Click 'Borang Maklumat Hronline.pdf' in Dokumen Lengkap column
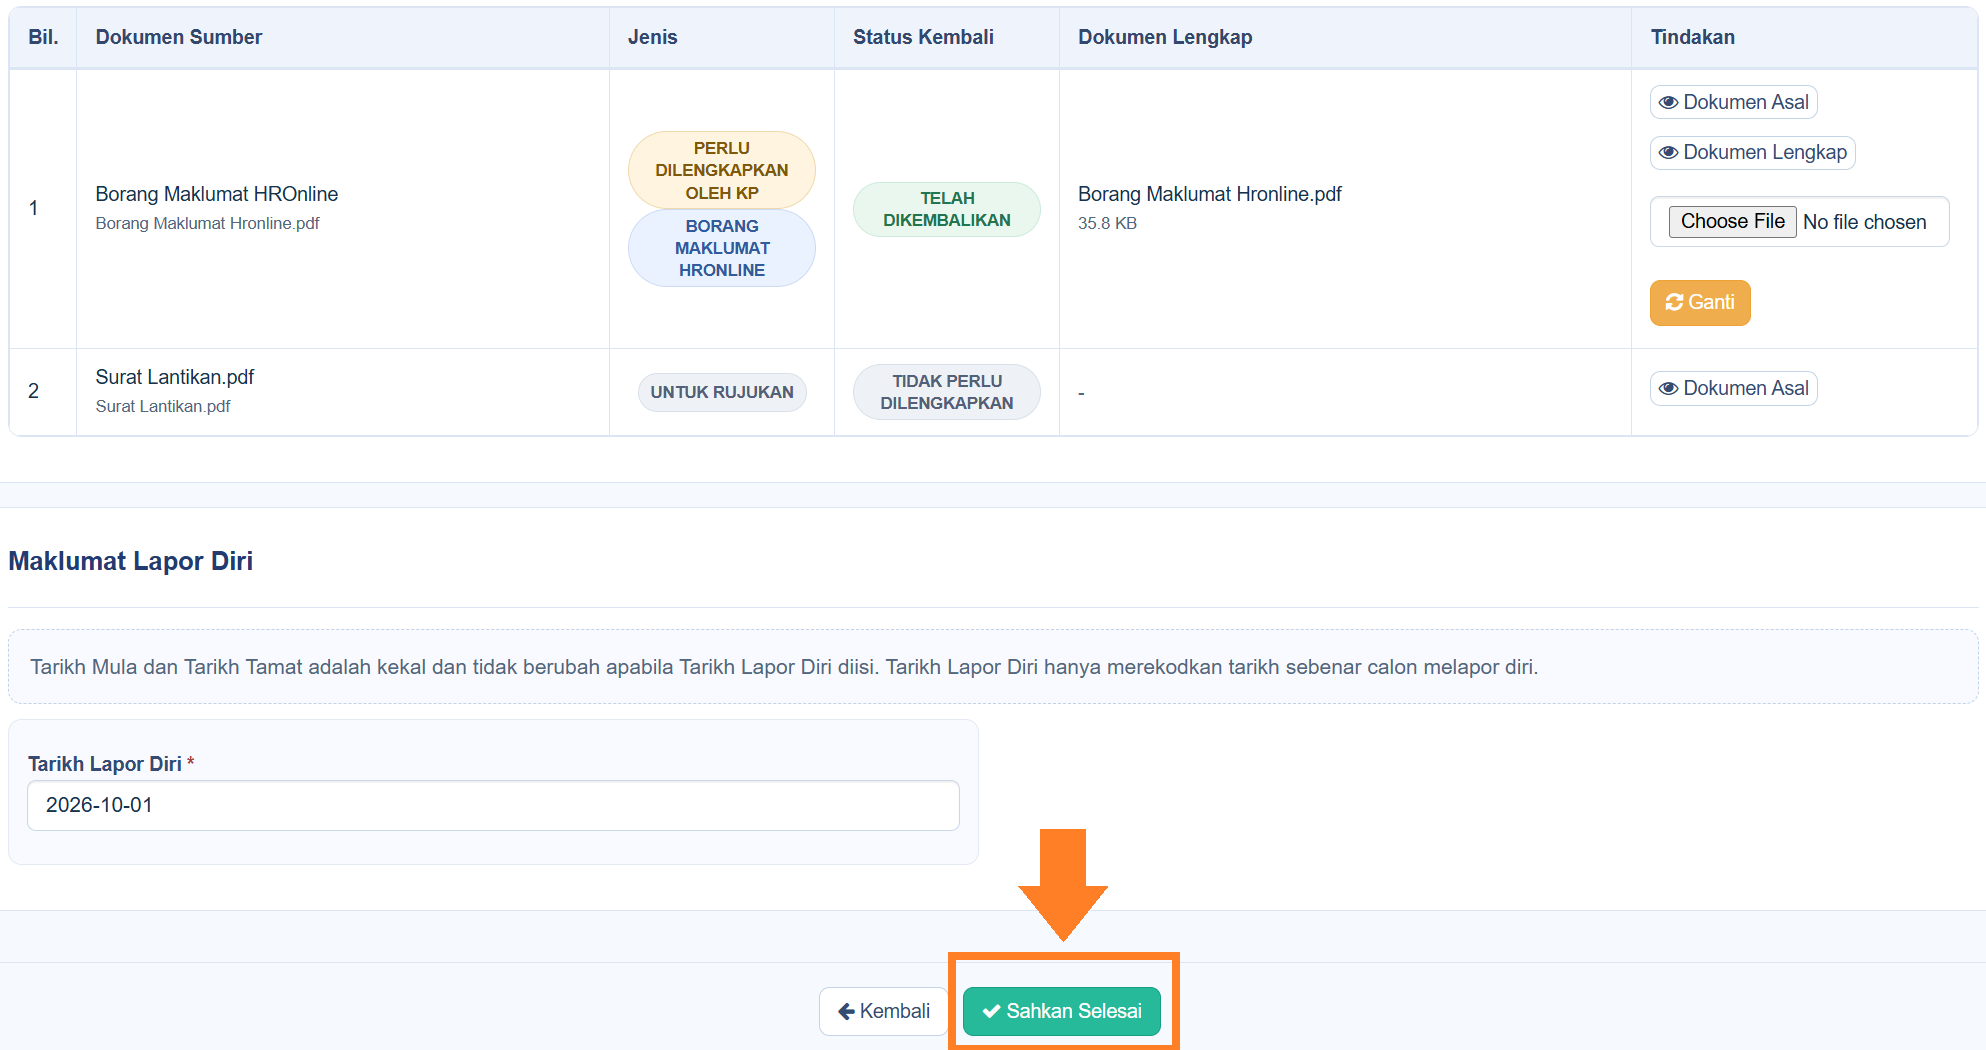The height and width of the screenshot is (1050, 1986). [1209, 194]
